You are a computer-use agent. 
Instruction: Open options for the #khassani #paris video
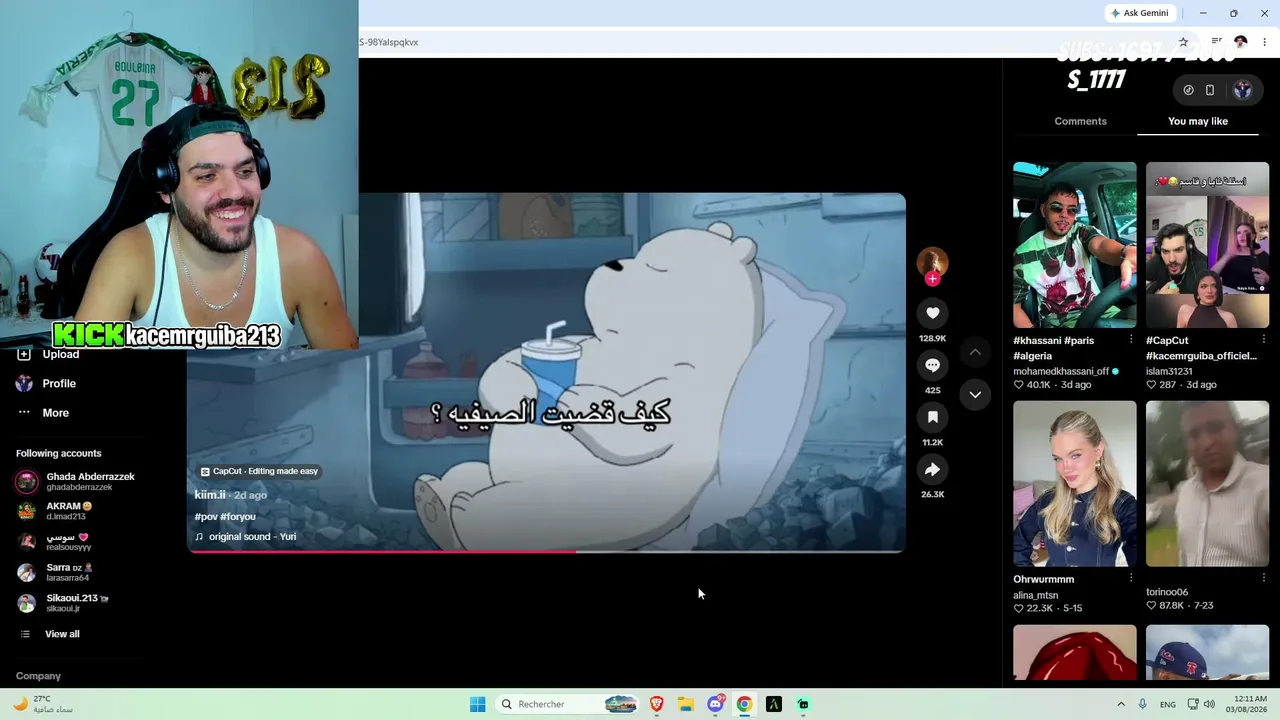[1131, 340]
